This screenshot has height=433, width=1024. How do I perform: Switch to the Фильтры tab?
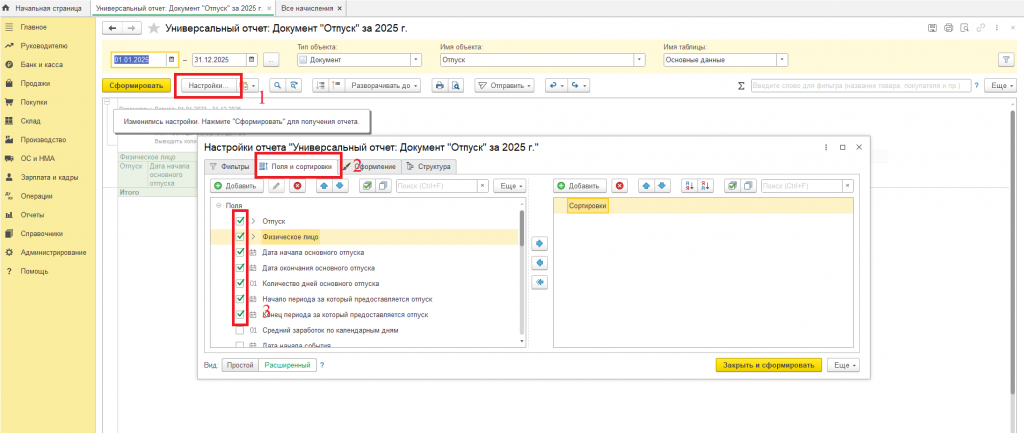pyautogui.click(x=229, y=167)
